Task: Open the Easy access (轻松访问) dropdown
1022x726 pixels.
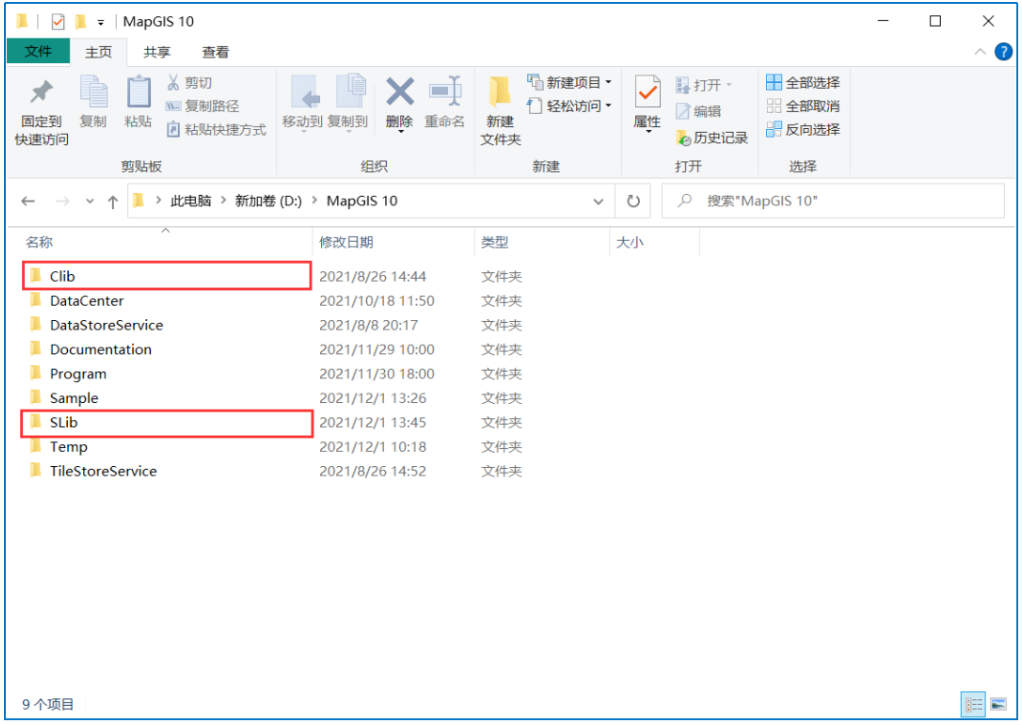Action: coord(570,106)
